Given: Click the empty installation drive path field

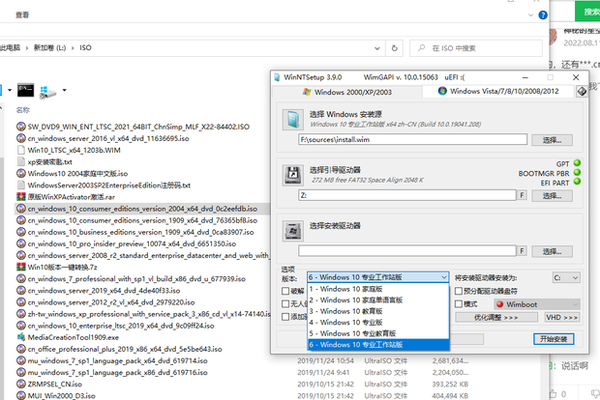Looking at the screenshot, I should pos(407,251).
